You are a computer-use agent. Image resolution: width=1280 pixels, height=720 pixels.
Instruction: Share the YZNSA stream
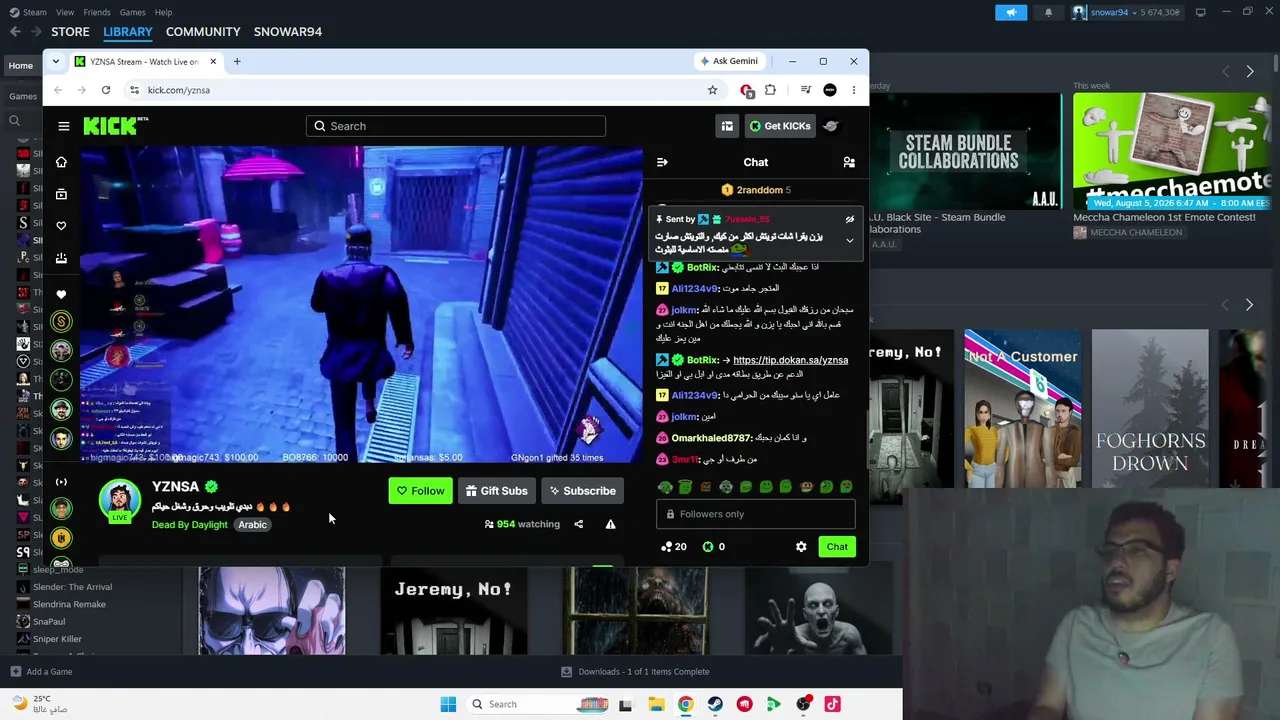coord(578,524)
